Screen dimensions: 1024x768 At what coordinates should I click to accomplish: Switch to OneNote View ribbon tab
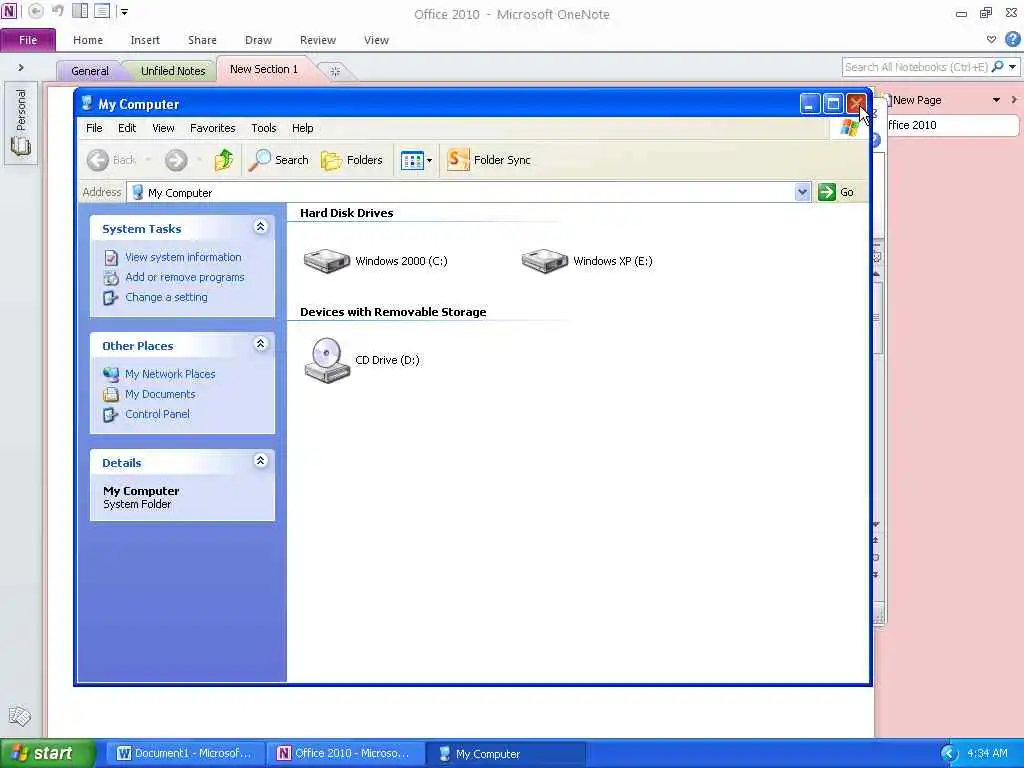click(x=376, y=40)
